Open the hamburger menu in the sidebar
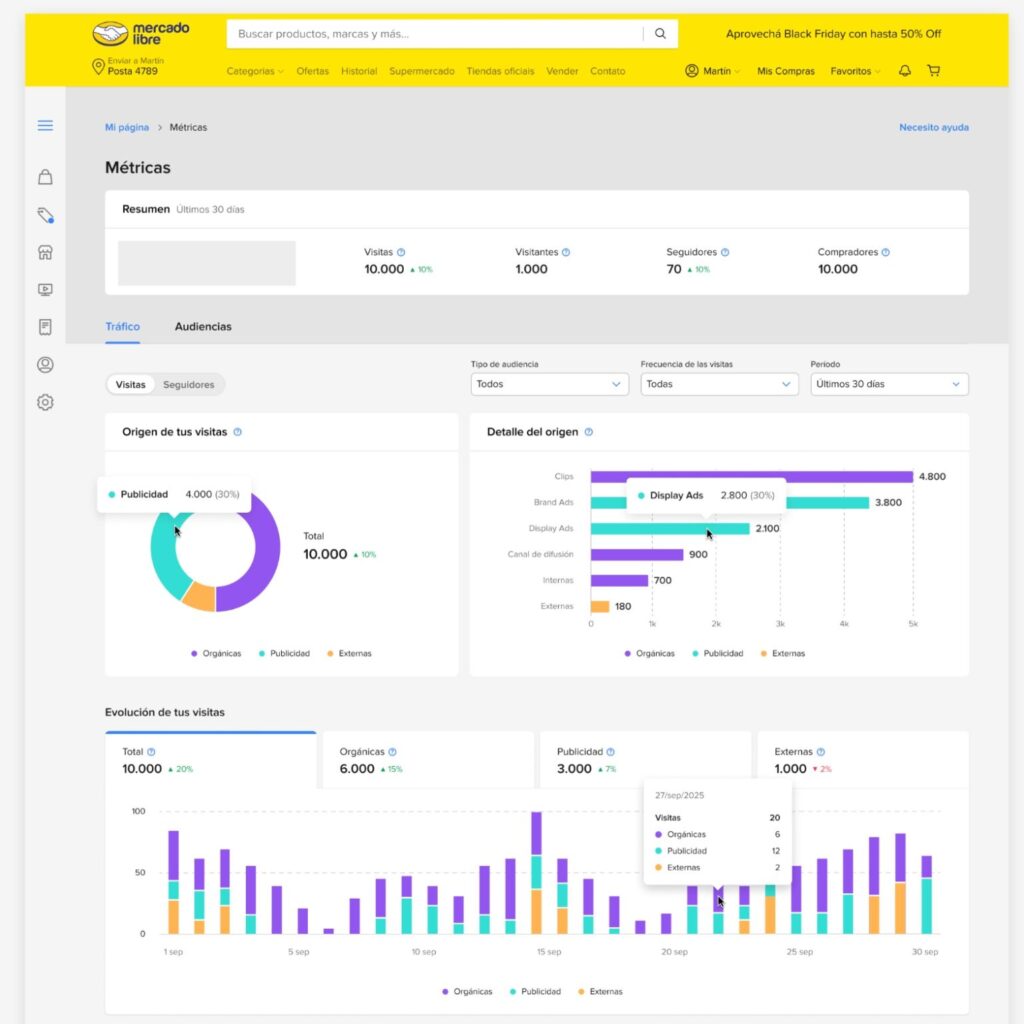 pos(44,125)
